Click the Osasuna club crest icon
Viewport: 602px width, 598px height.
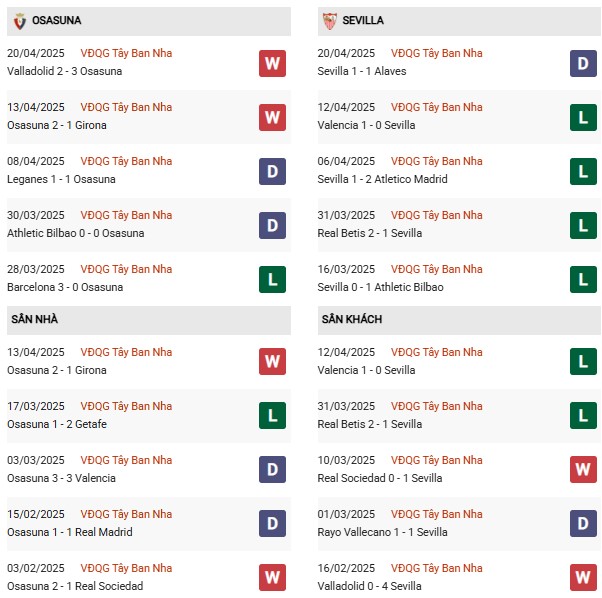point(20,21)
